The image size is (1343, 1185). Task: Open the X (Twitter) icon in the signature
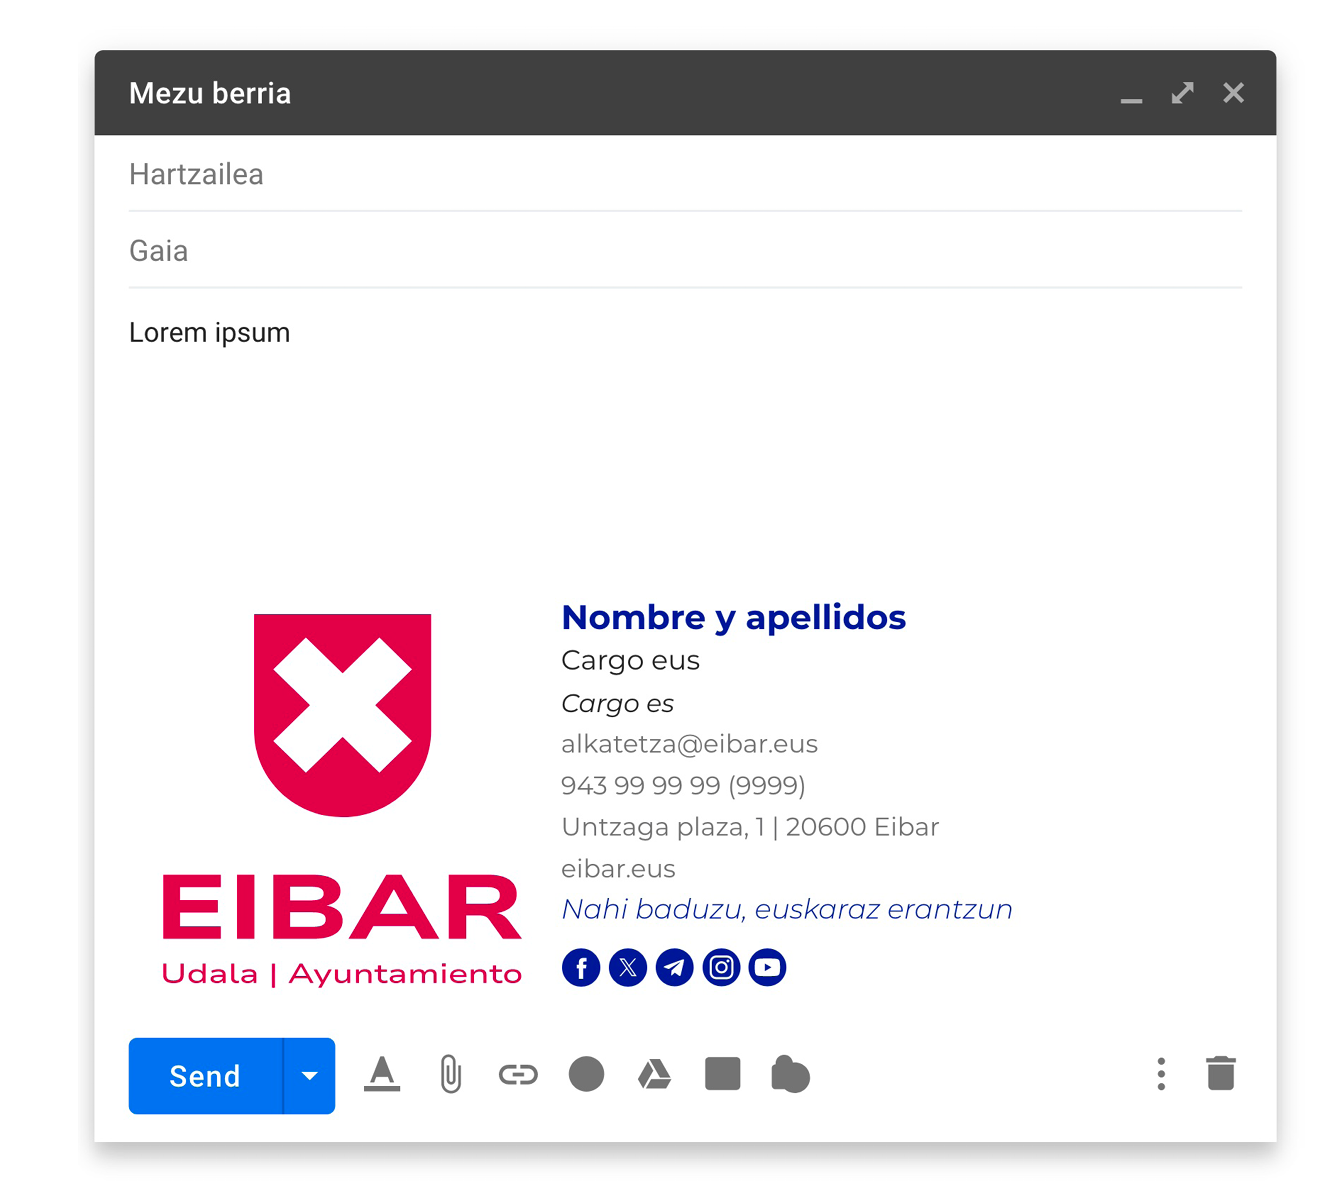tap(628, 968)
